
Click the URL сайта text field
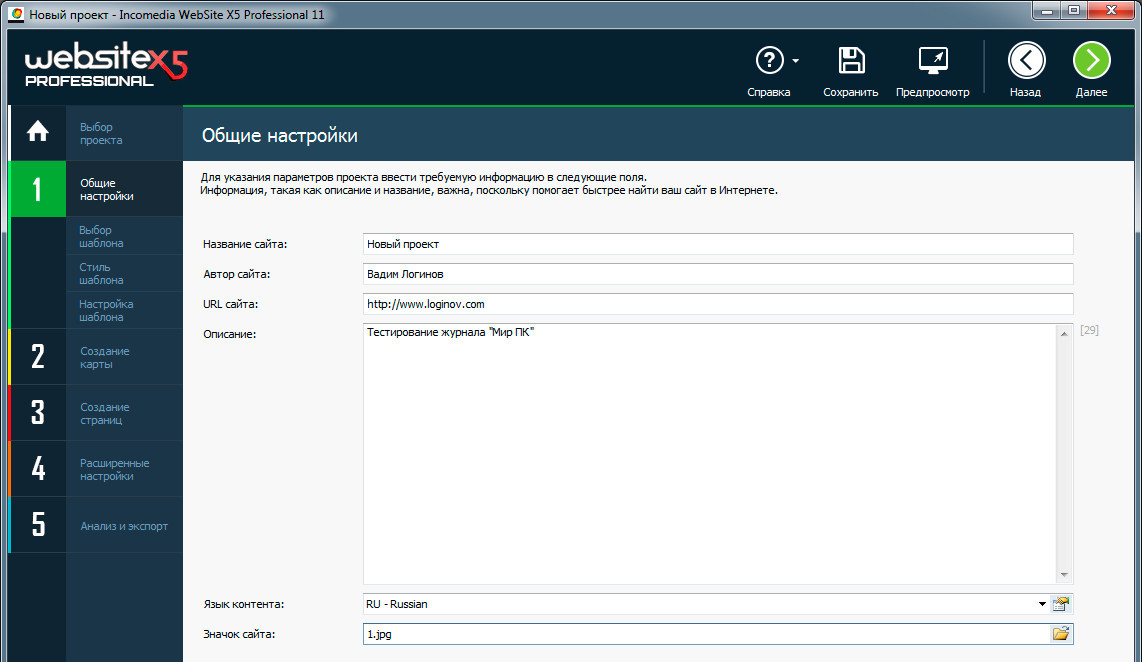717,304
